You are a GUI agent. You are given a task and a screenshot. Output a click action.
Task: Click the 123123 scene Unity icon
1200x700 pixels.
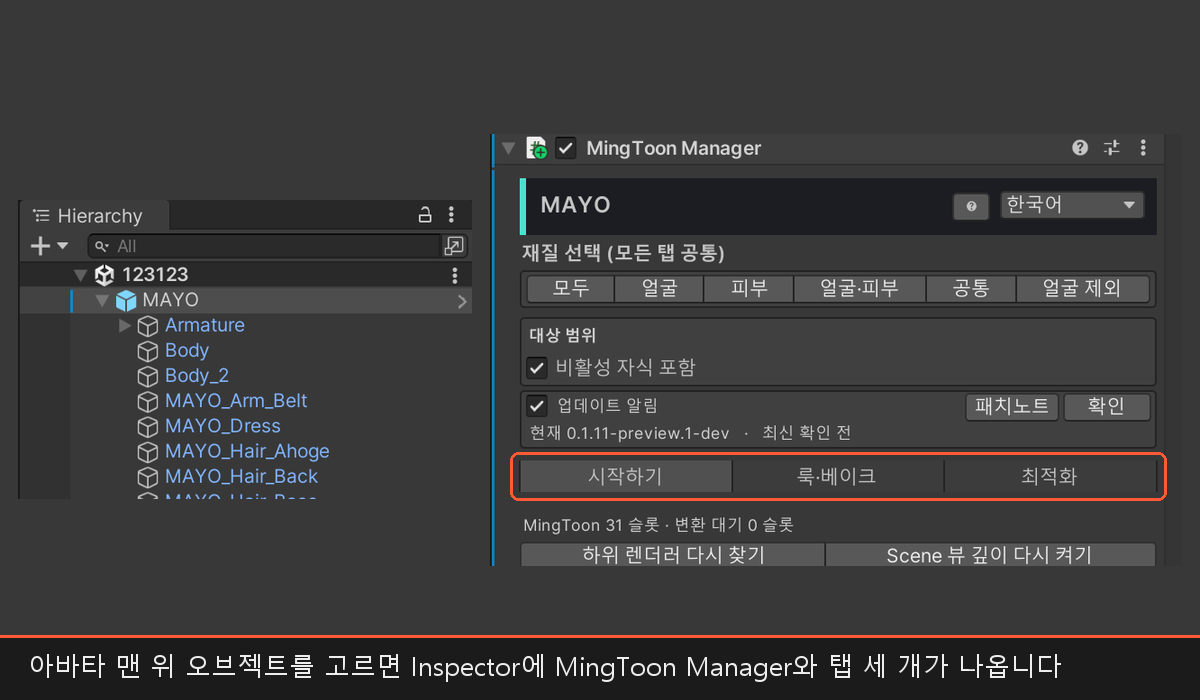click(x=104, y=275)
